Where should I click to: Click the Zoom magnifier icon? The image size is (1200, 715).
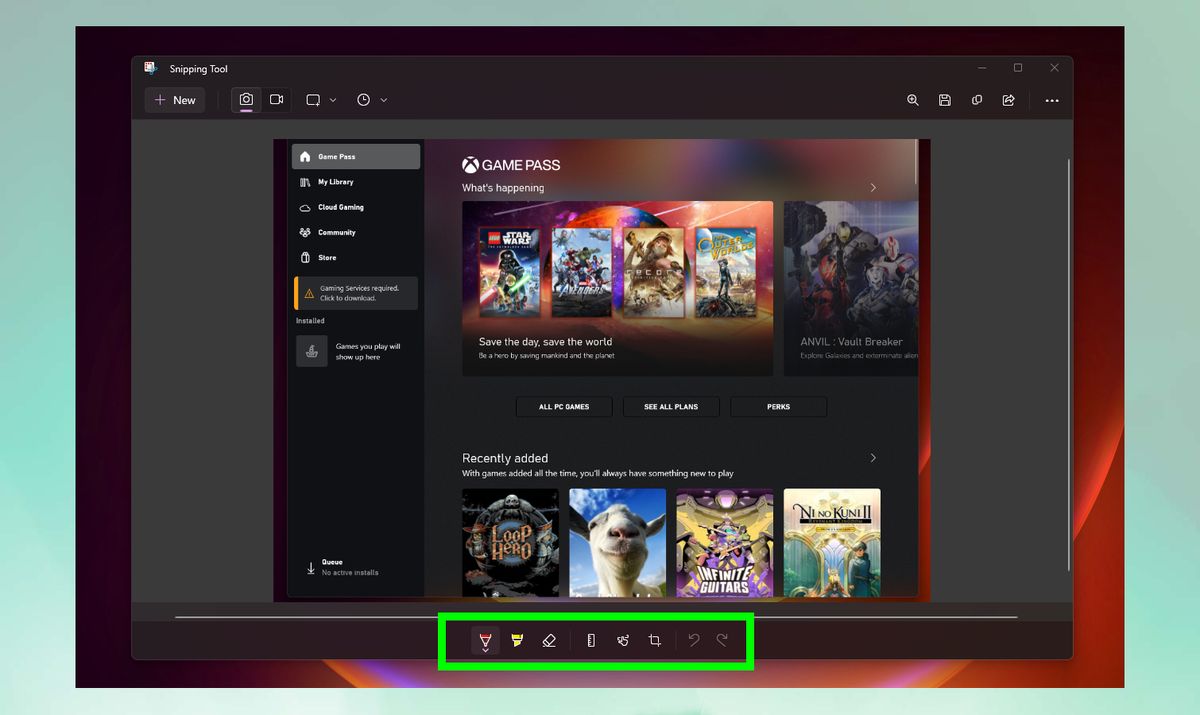913,100
